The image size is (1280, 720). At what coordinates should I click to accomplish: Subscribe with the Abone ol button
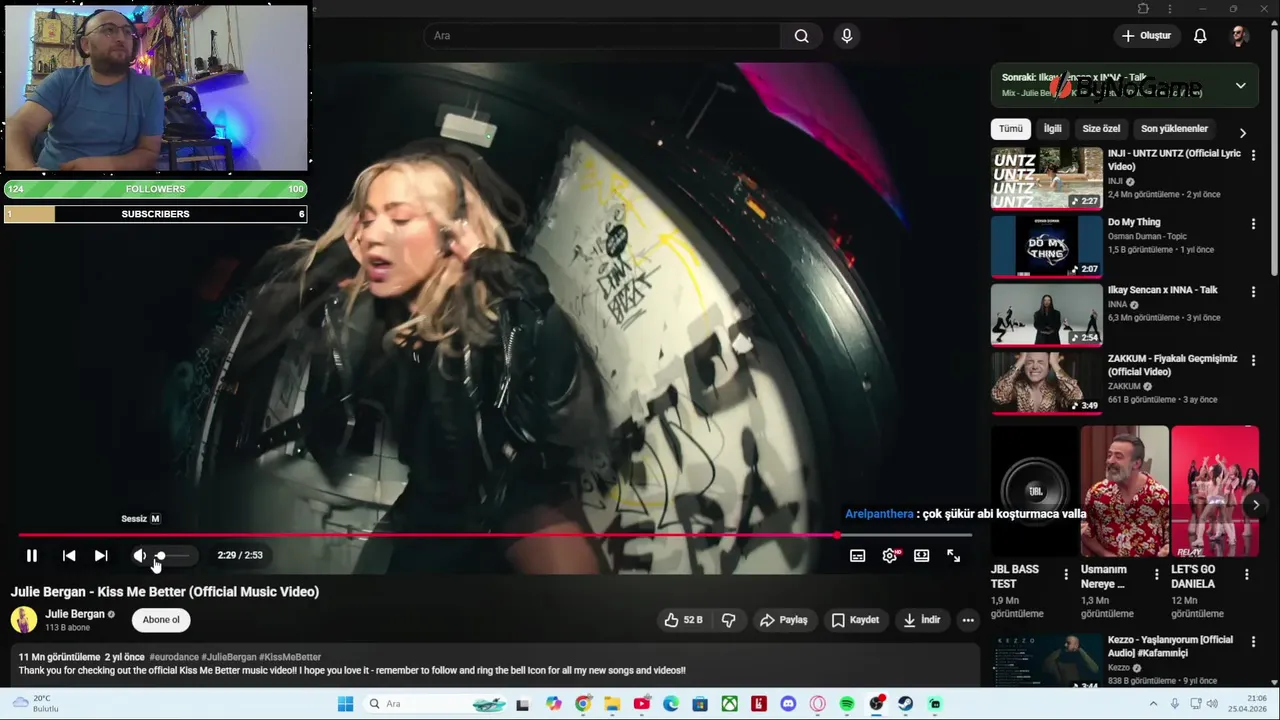(161, 620)
